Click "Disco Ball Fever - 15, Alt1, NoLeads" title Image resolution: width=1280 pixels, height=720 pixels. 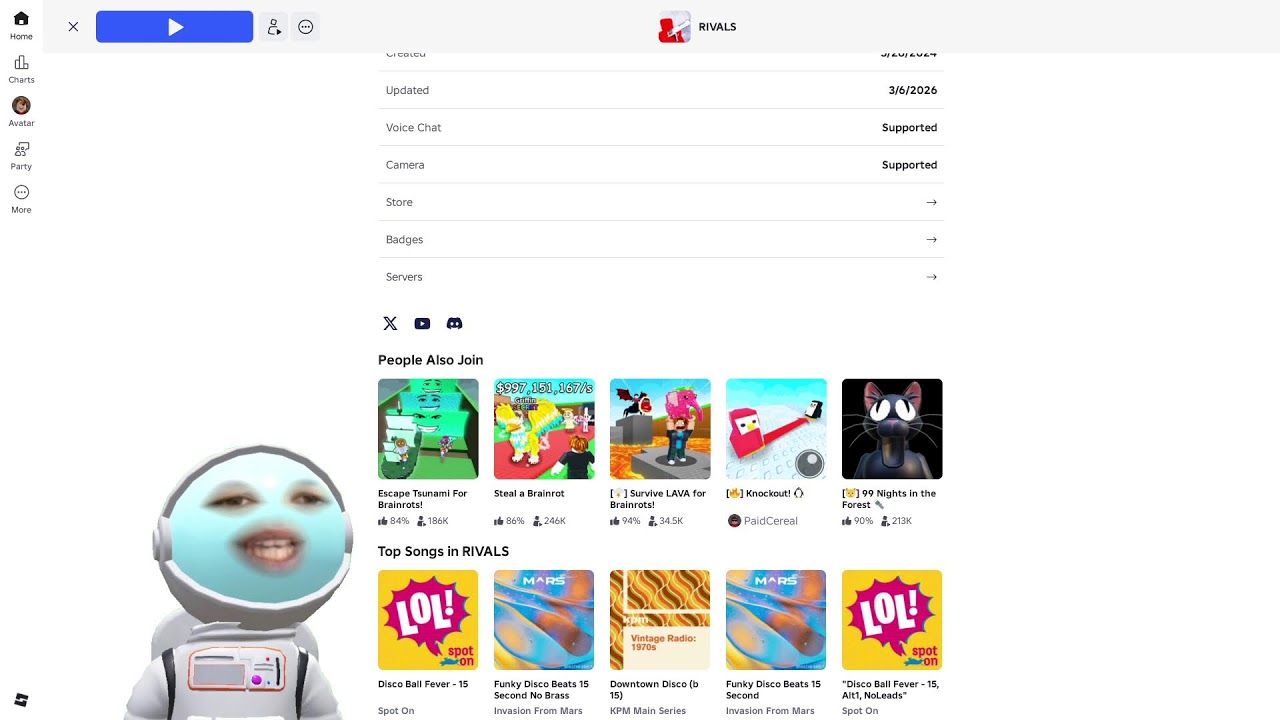pyautogui.click(x=890, y=690)
